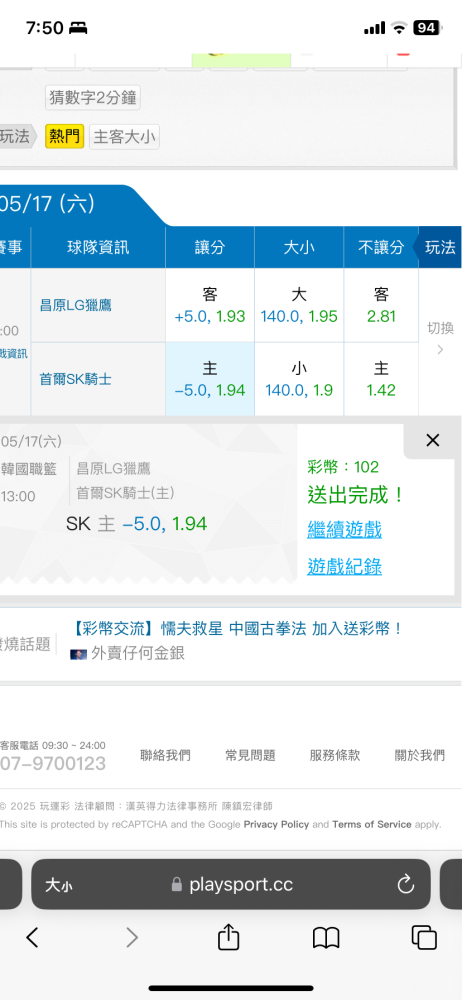Image resolution: width=462 pixels, height=1000 pixels.
Task: Pick 客 2.81 moneyline odds
Action: coord(381,305)
